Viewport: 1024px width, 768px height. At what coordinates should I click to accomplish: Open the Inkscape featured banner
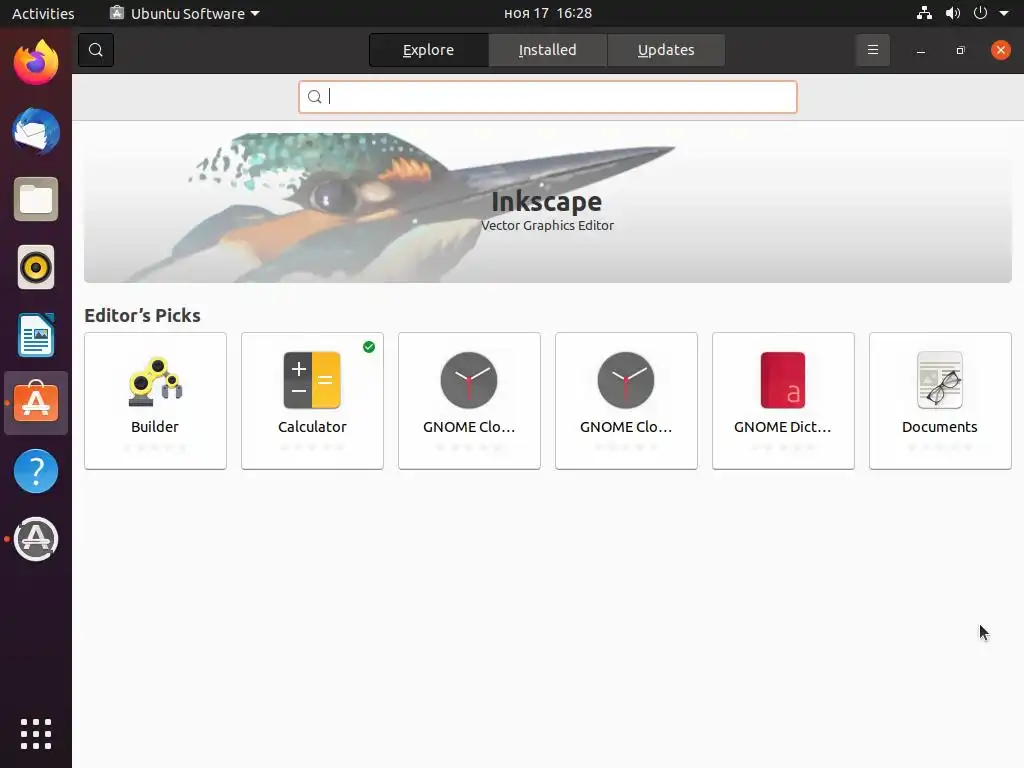tap(547, 208)
